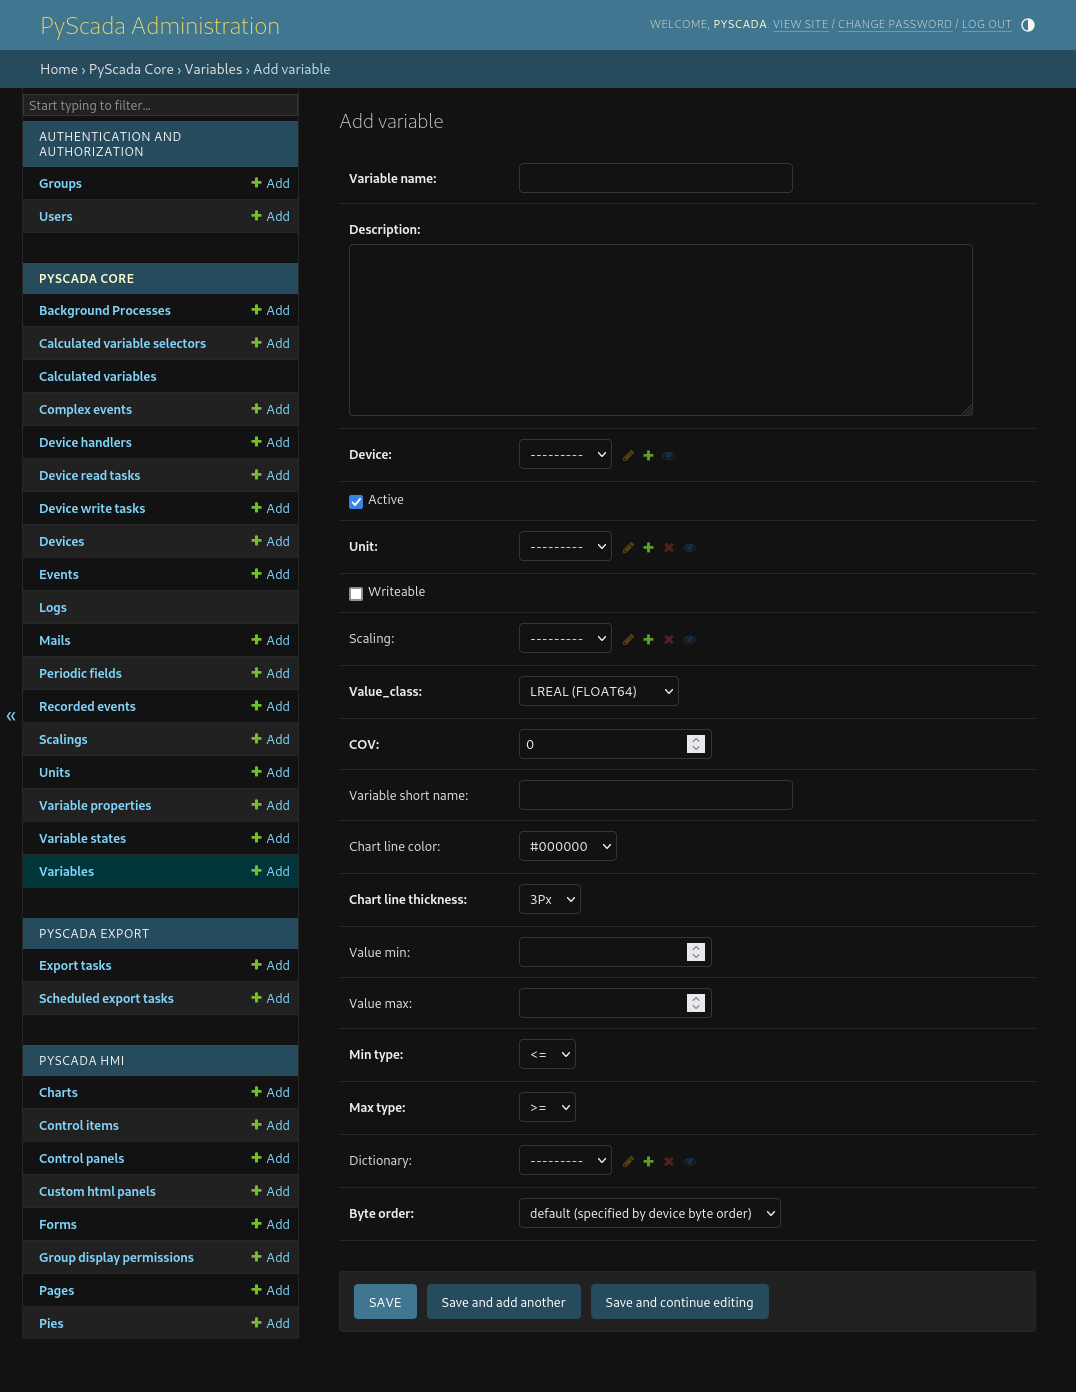
Task: Open the Value_class dropdown
Action: coord(598,691)
